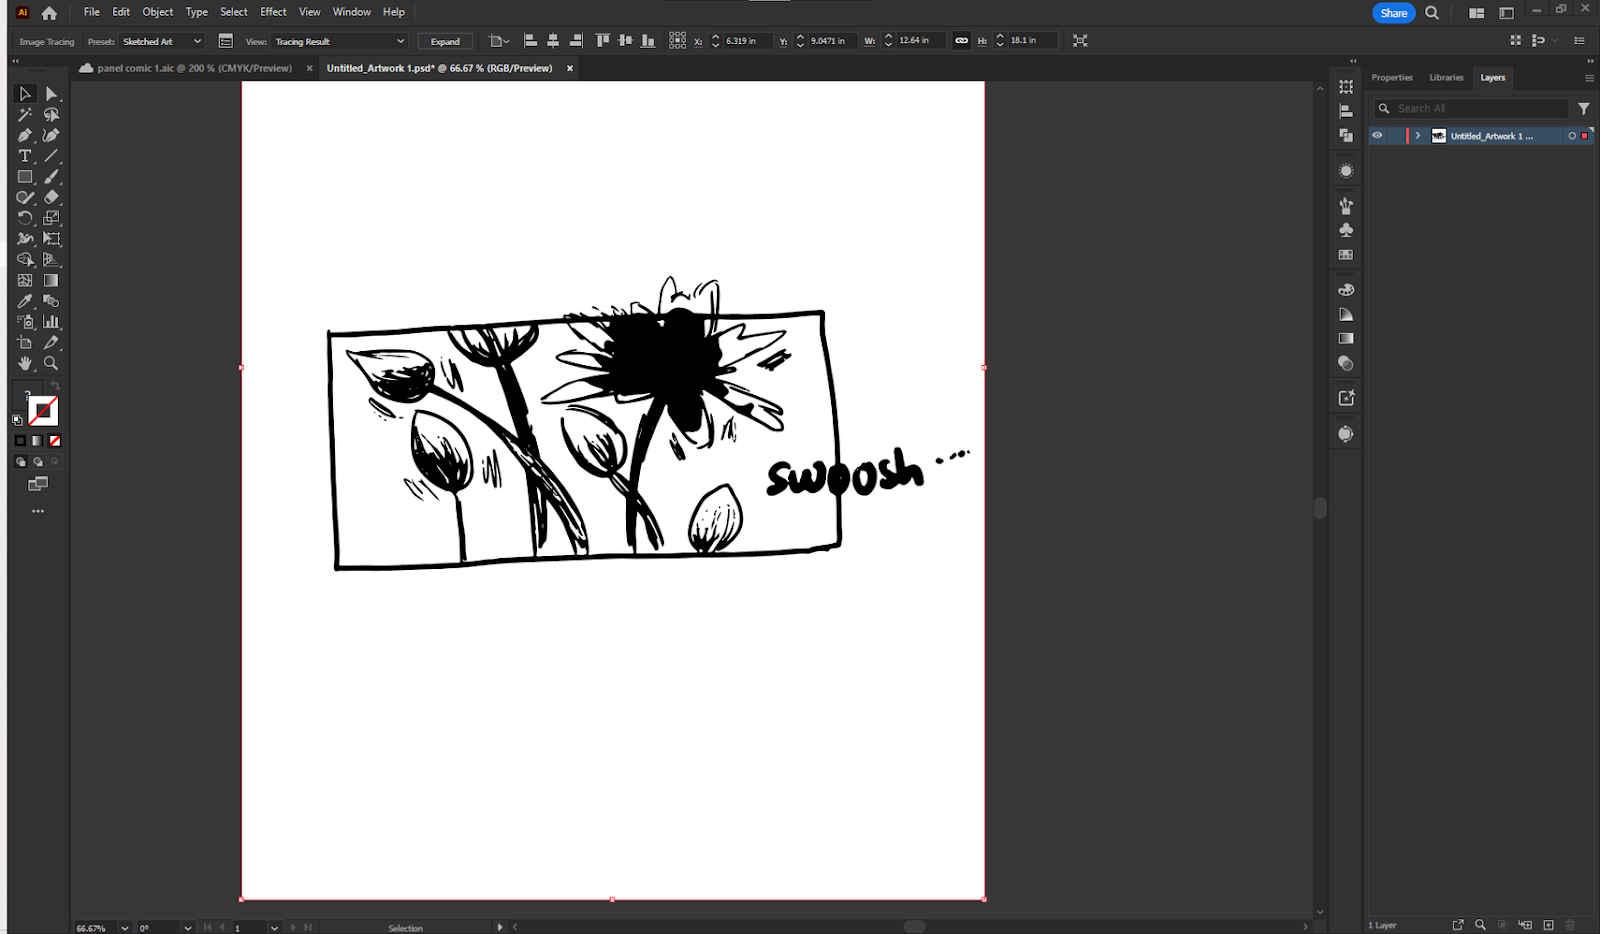The image size is (1600, 934).
Task: Select the Line Segment tool
Action: [52, 156]
